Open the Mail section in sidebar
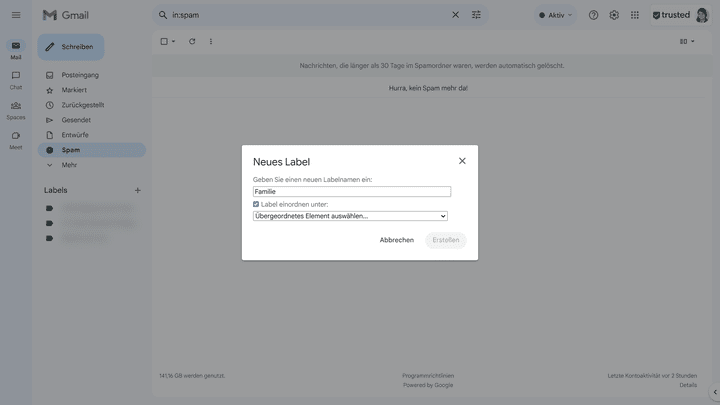Image resolution: width=720 pixels, height=405 pixels. pyautogui.click(x=16, y=50)
